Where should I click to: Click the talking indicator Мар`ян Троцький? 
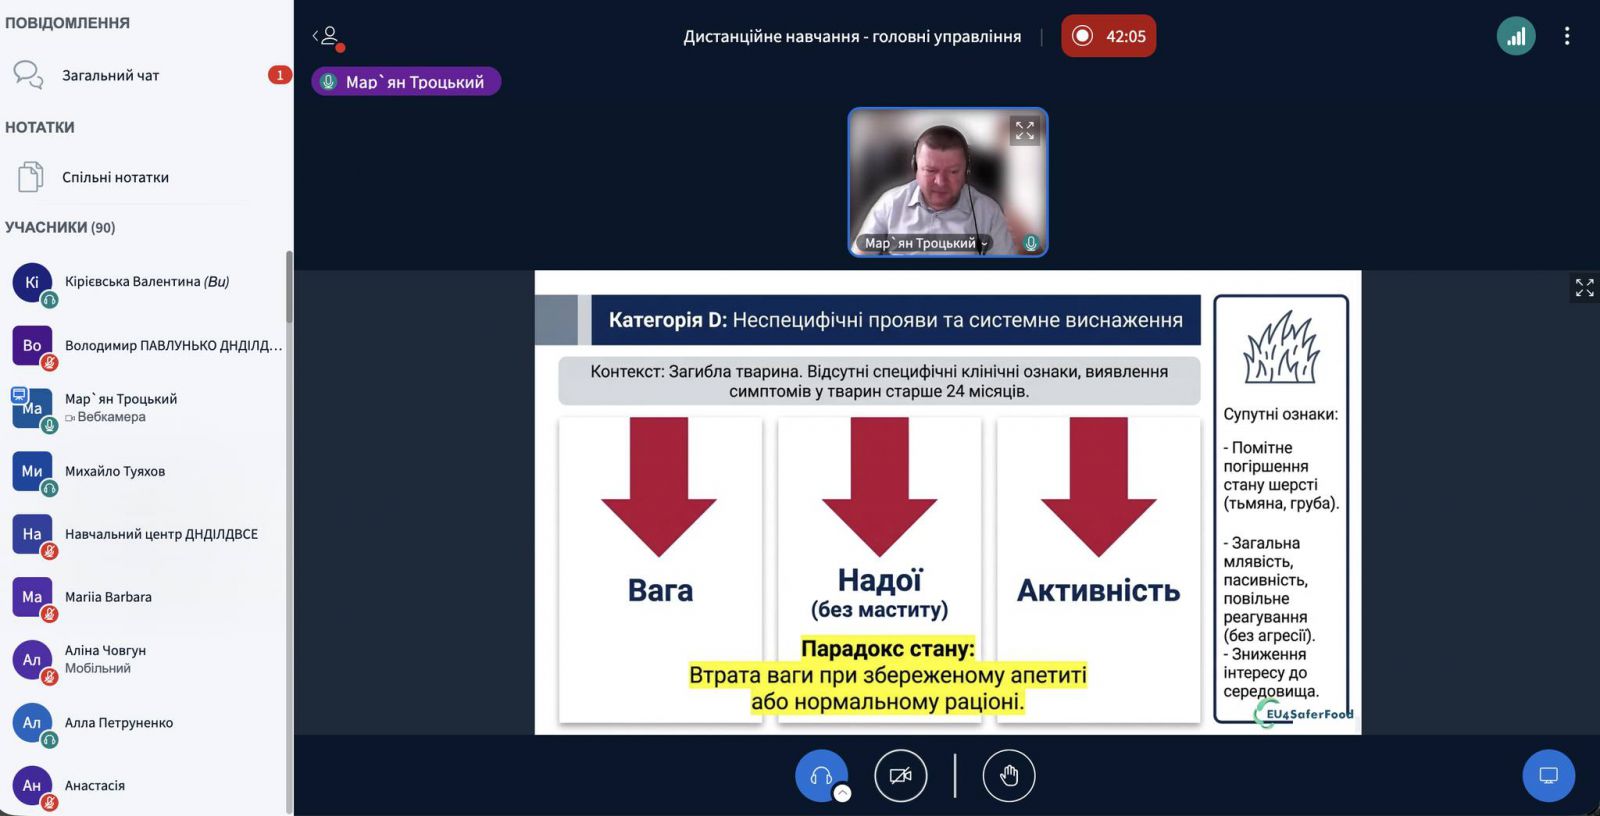406,82
